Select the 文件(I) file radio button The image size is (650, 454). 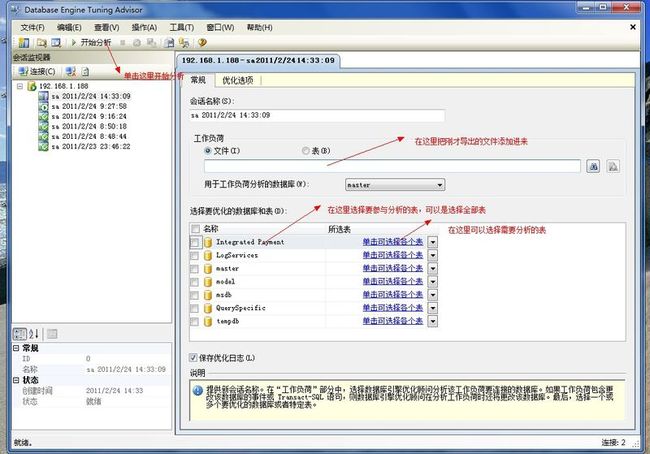tap(208, 151)
